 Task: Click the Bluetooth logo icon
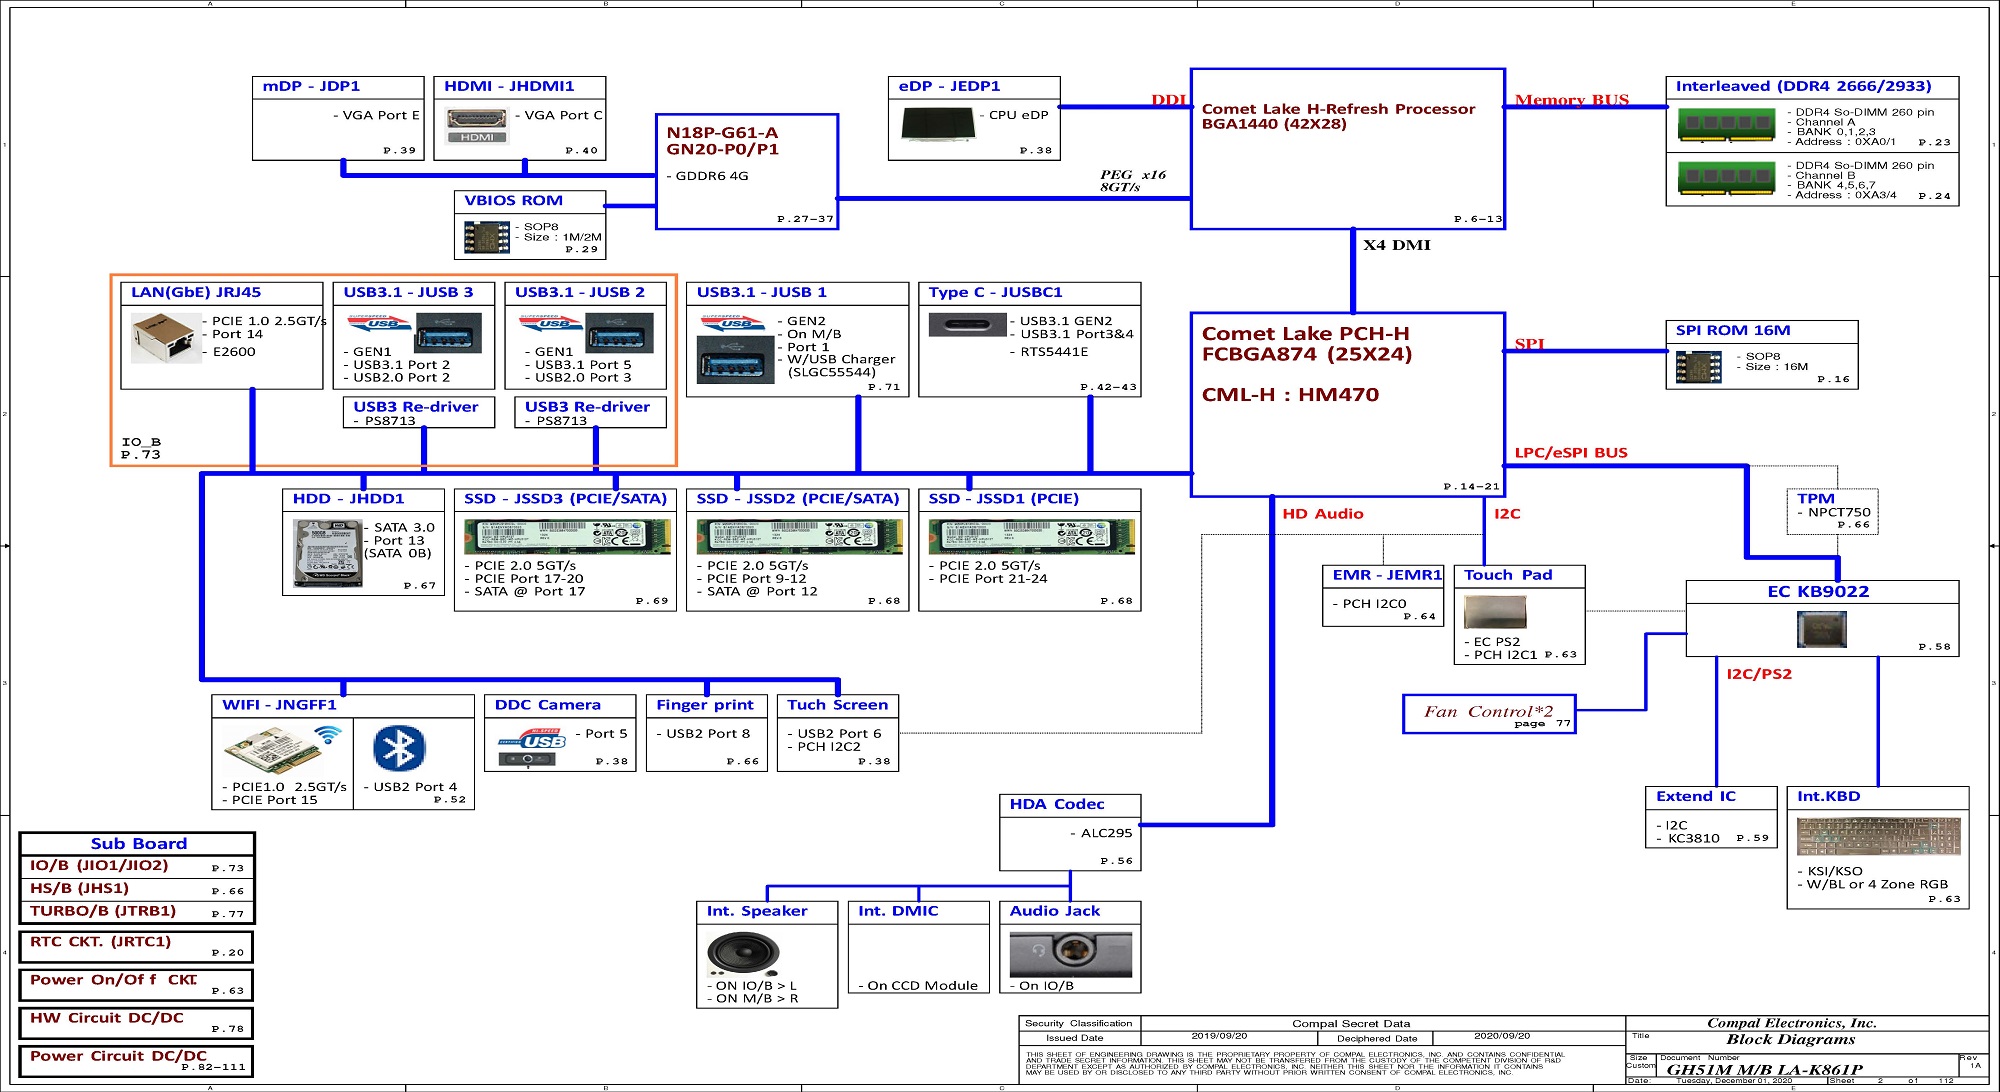(x=399, y=748)
